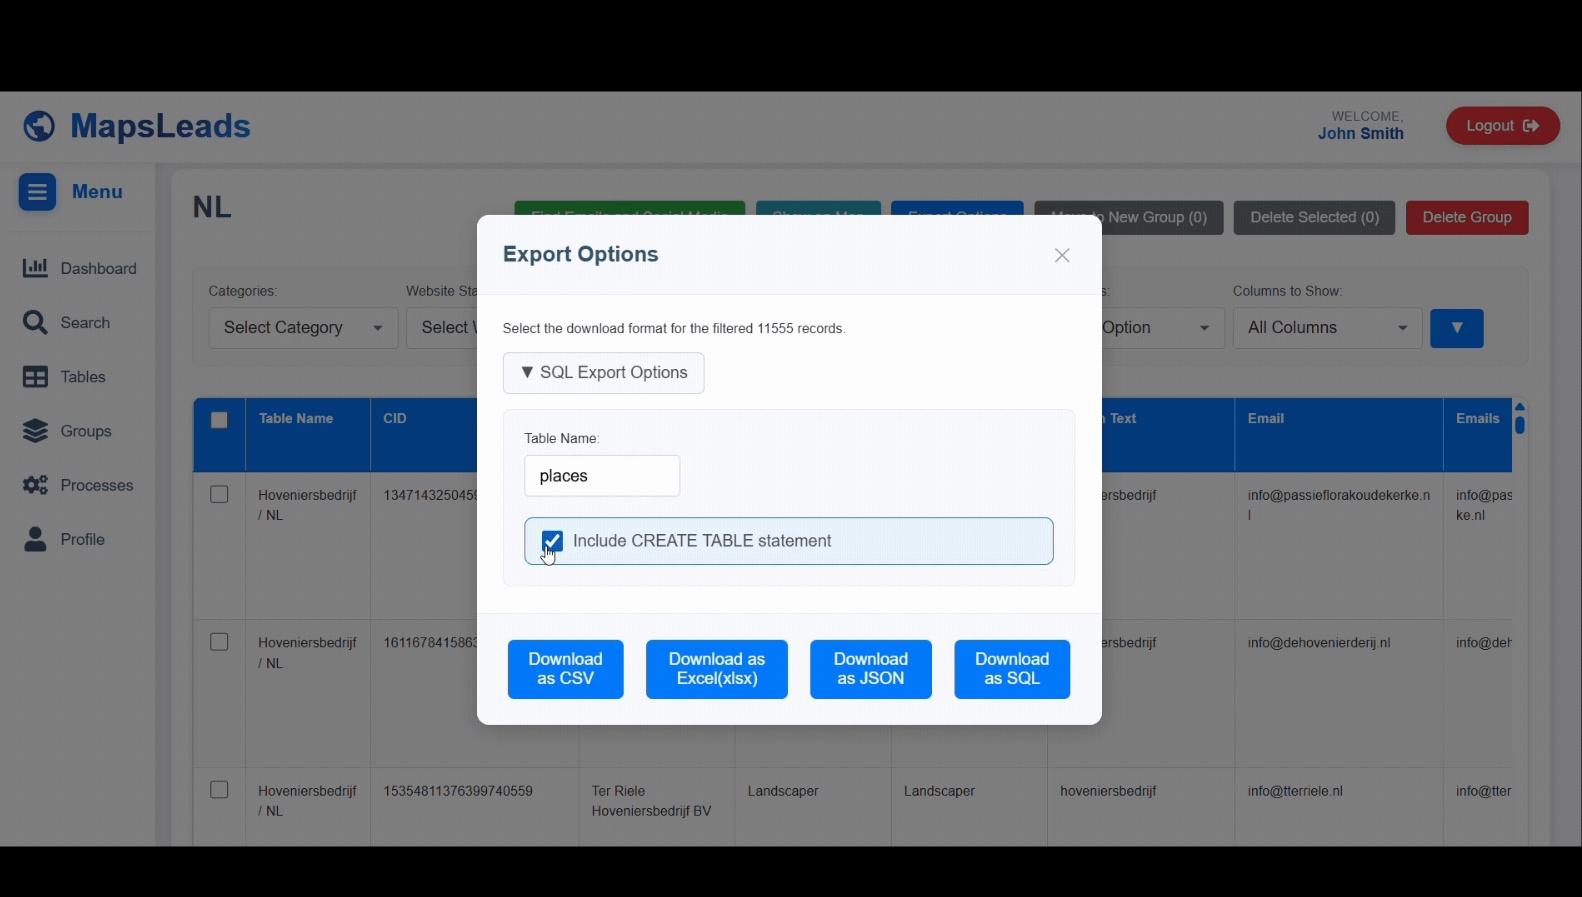This screenshot has height=897, width=1582.
Task: Open Dashboard chart icon in sidebar
Action: pyautogui.click(x=35, y=268)
